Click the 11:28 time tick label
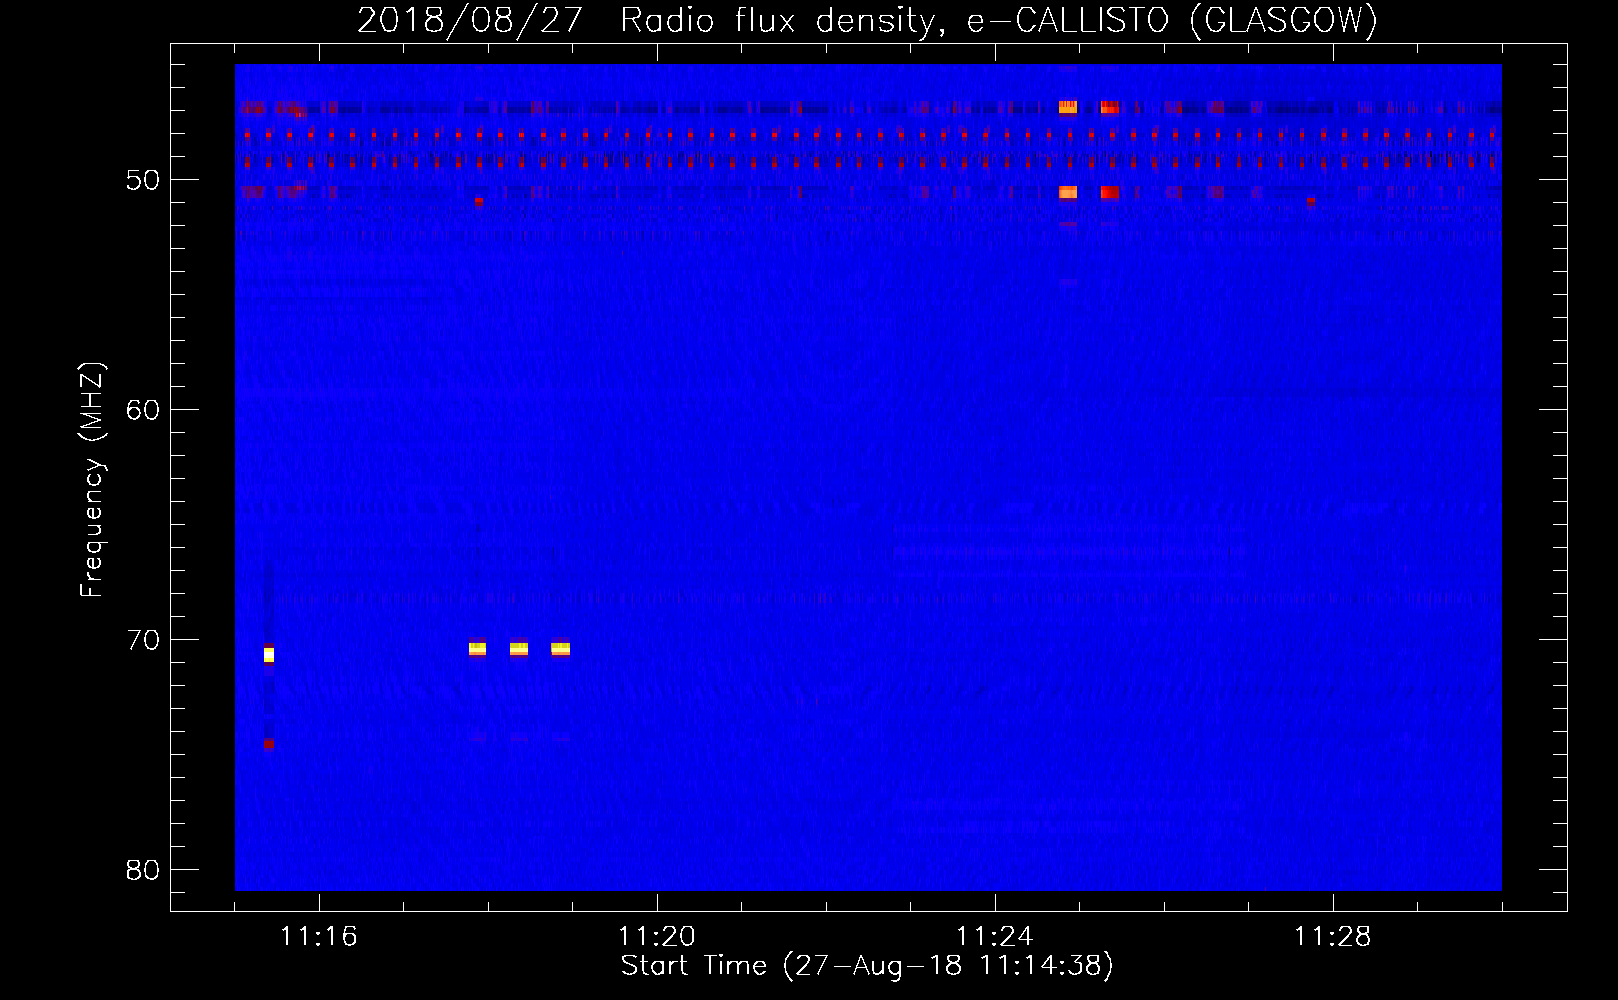 click(1333, 937)
